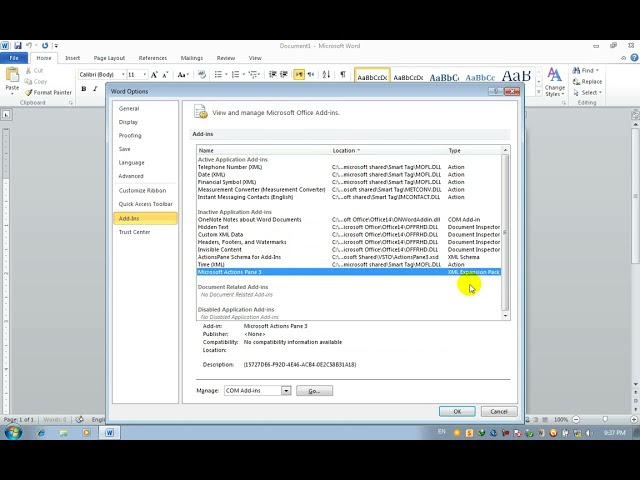The width and height of the screenshot is (640, 480).
Task: Open the font name dropdown arrow
Action: click(x=123, y=75)
